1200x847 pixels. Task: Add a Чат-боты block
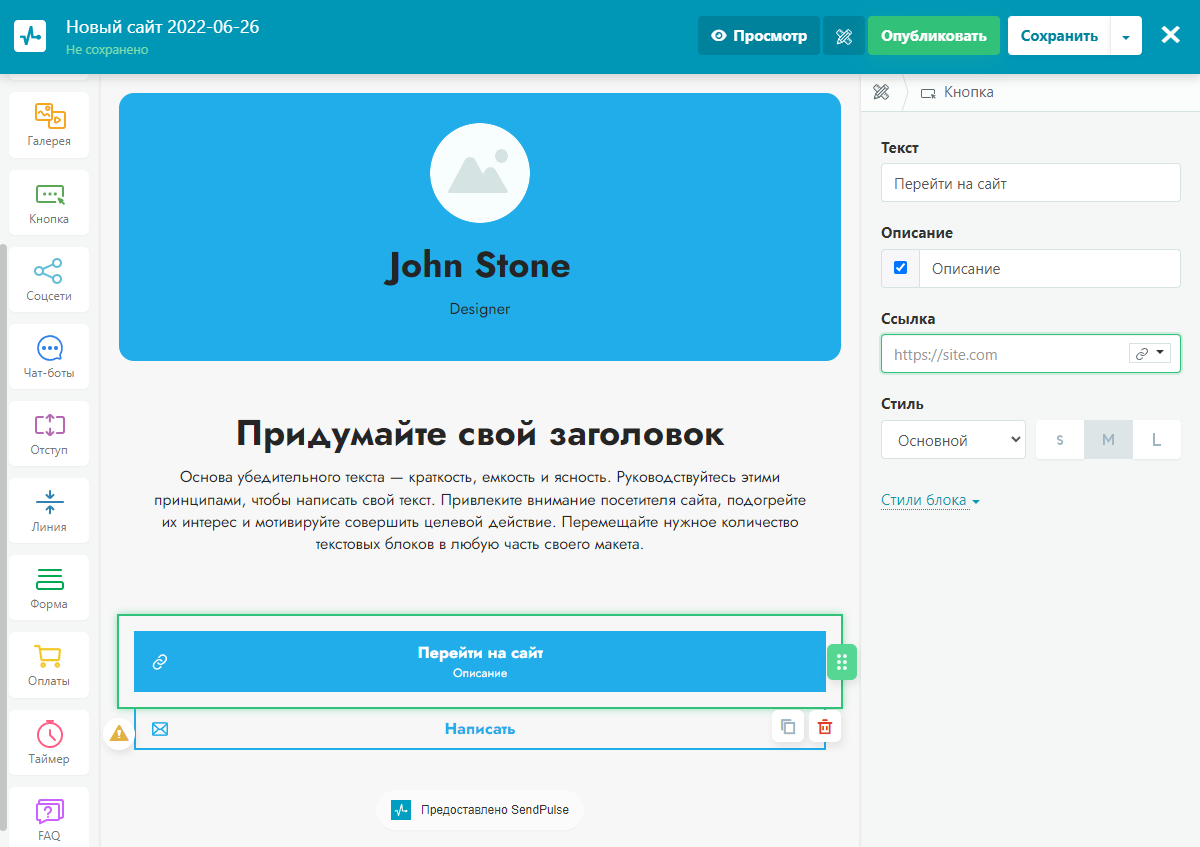pyautogui.click(x=49, y=356)
